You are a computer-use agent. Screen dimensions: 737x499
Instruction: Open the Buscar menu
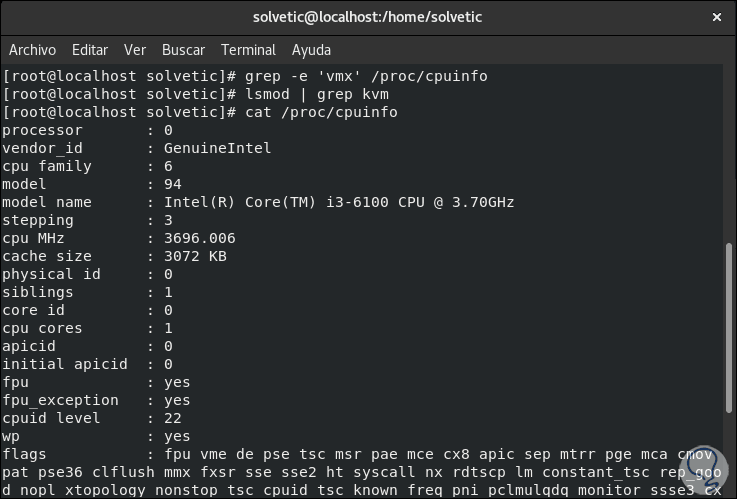(x=183, y=50)
